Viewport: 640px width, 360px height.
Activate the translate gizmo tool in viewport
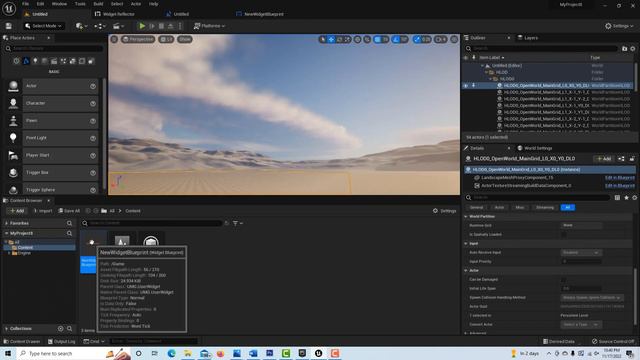(331, 39)
